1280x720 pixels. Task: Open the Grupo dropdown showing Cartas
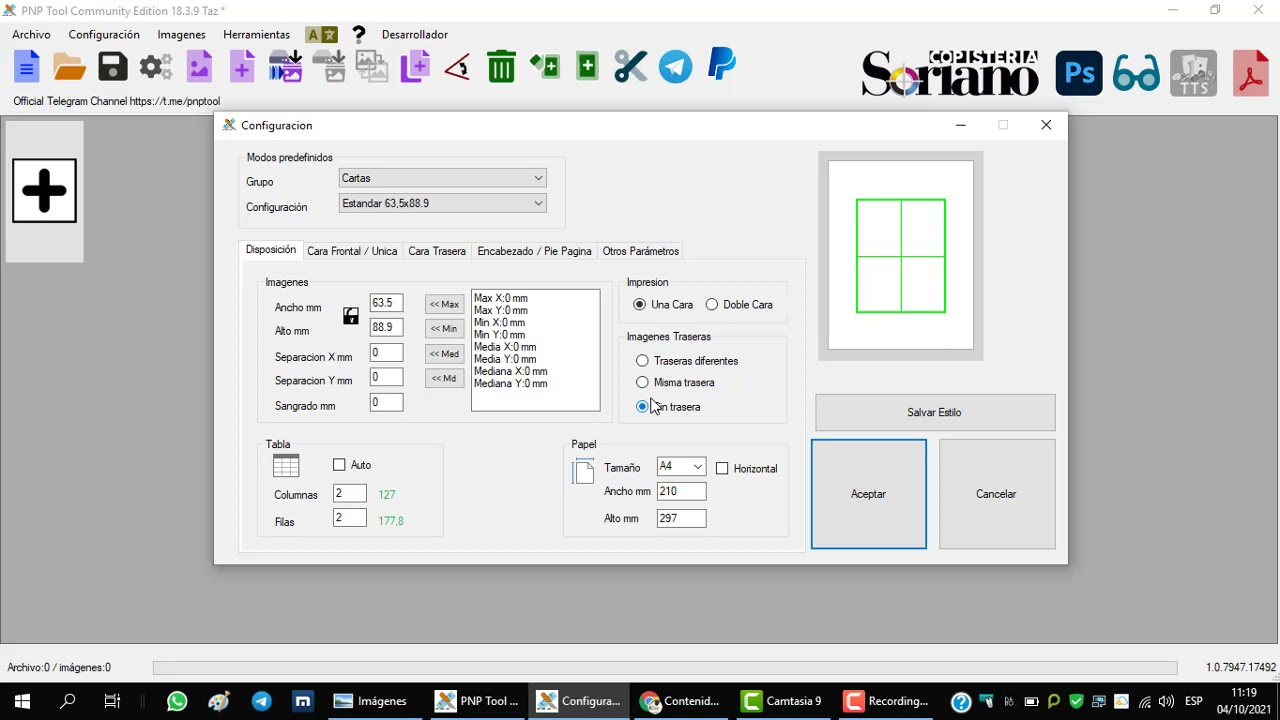442,178
